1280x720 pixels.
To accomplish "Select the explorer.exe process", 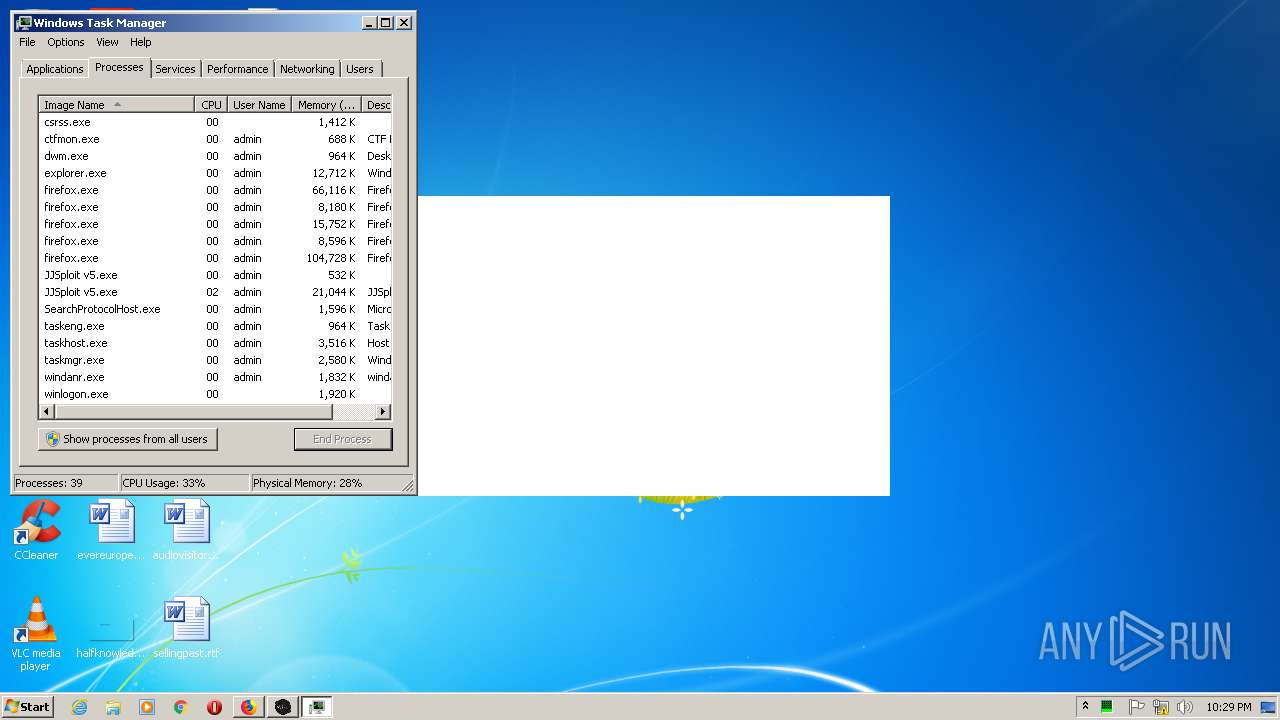I will (215, 173).
